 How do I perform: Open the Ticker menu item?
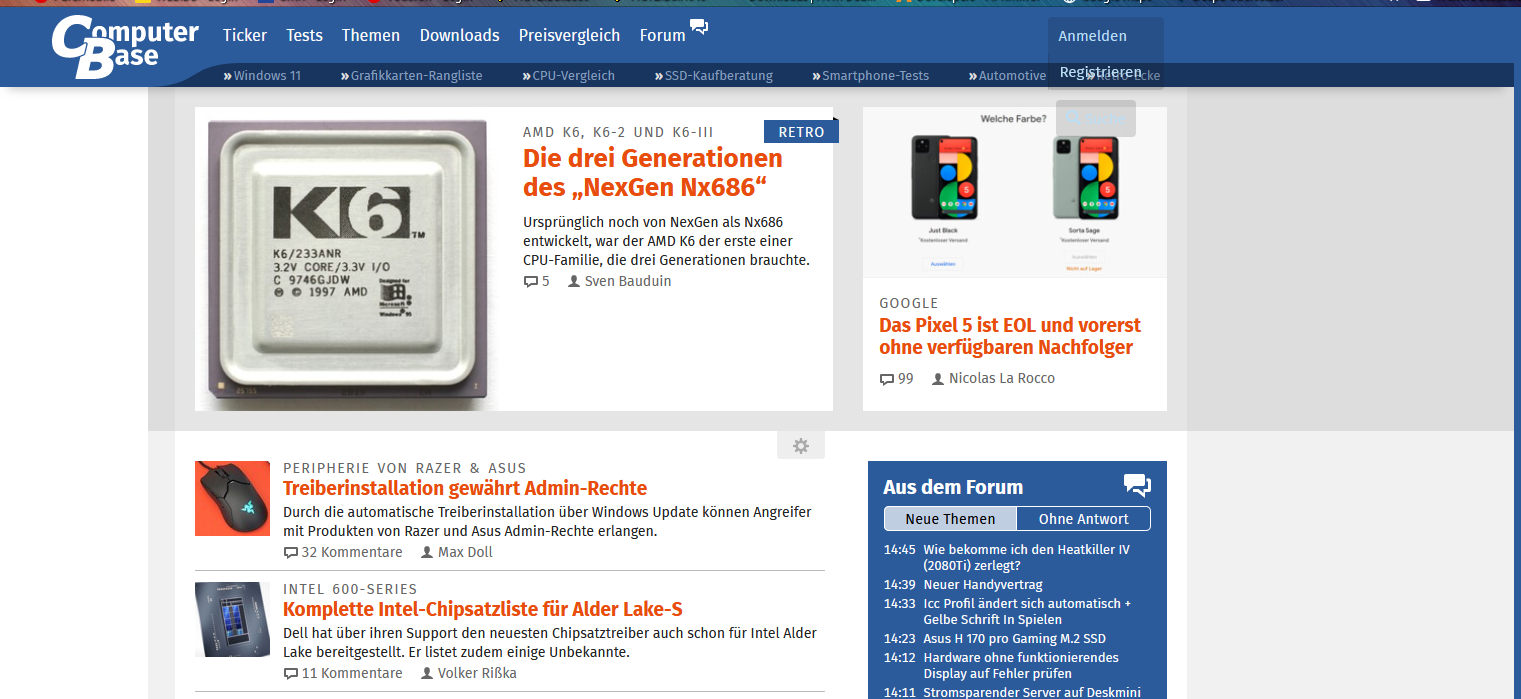(x=245, y=35)
